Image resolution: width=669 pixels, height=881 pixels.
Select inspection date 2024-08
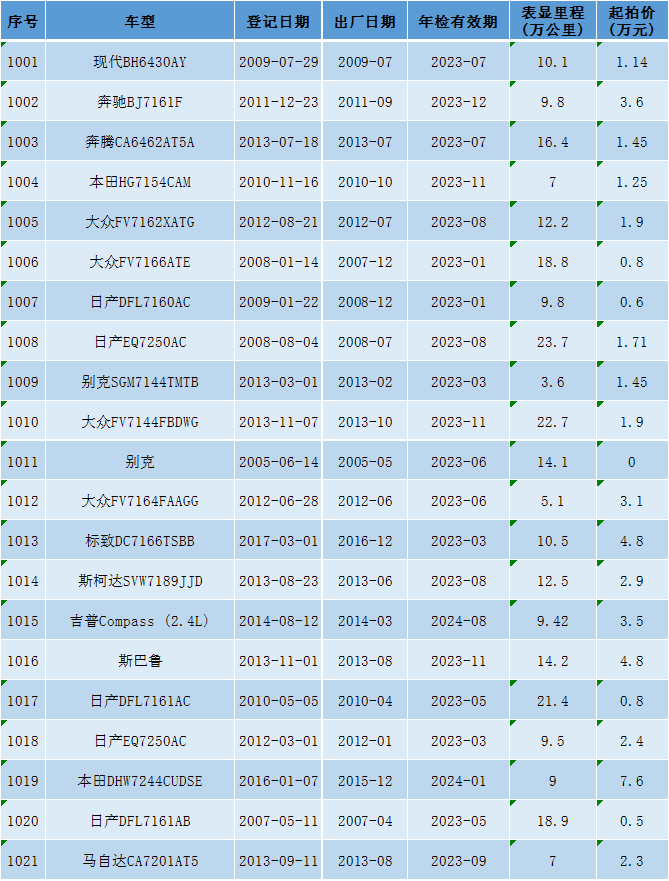coord(458,620)
